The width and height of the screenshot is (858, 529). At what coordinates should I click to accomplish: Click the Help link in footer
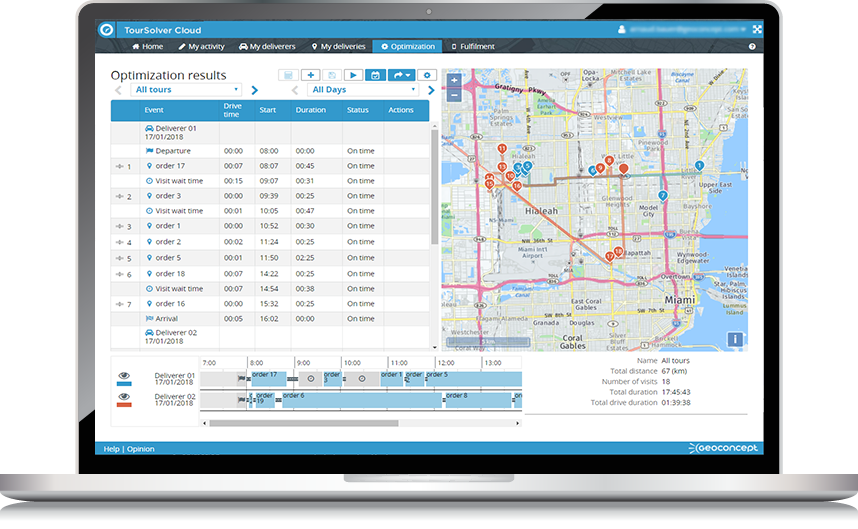pyautogui.click(x=111, y=449)
